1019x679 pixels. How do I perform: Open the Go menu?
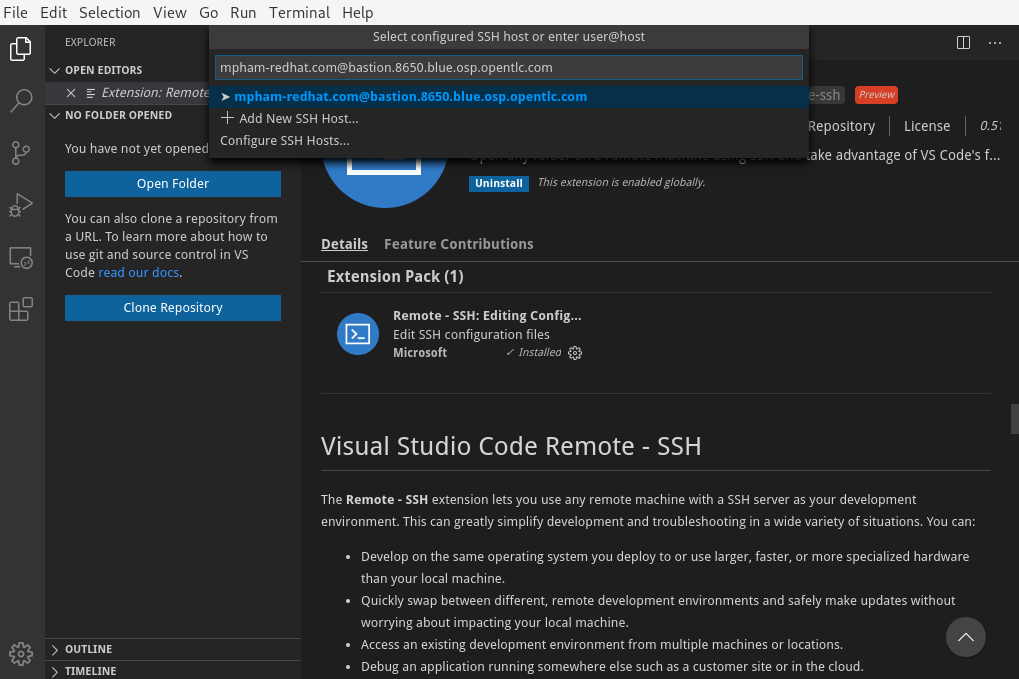tap(208, 12)
